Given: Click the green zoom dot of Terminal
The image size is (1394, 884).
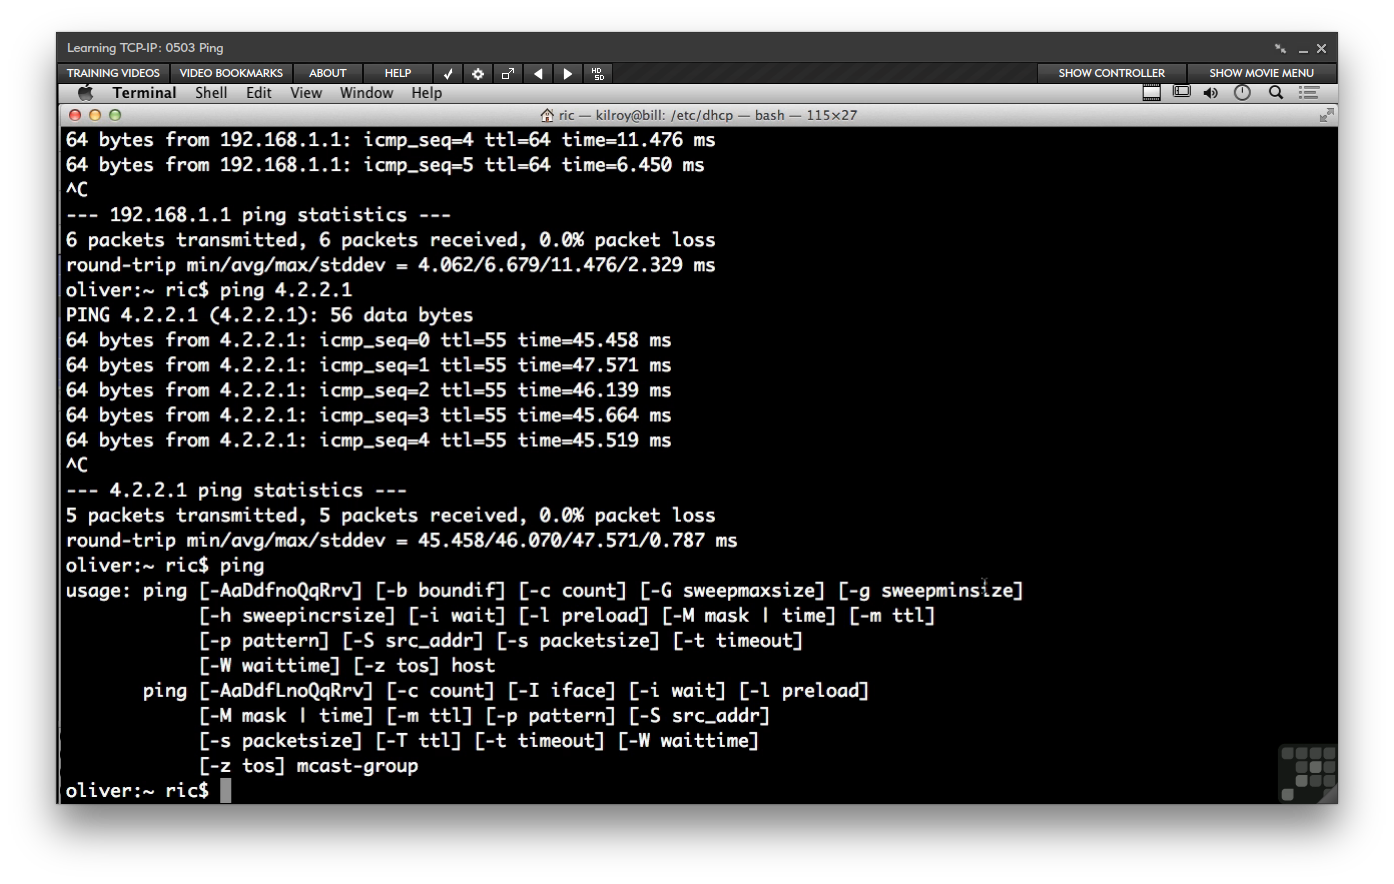Looking at the screenshot, I should point(115,115).
